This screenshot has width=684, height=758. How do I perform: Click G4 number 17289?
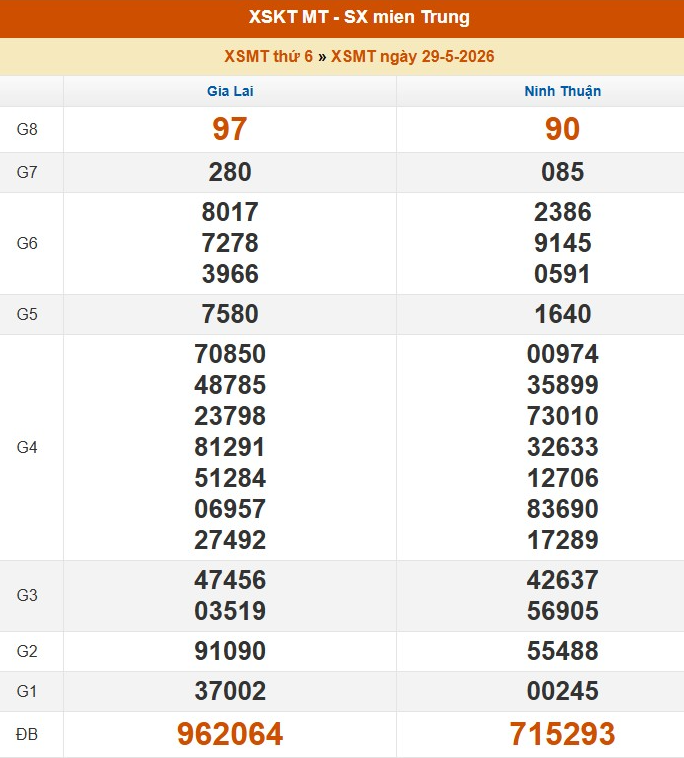[x=563, y=540]
